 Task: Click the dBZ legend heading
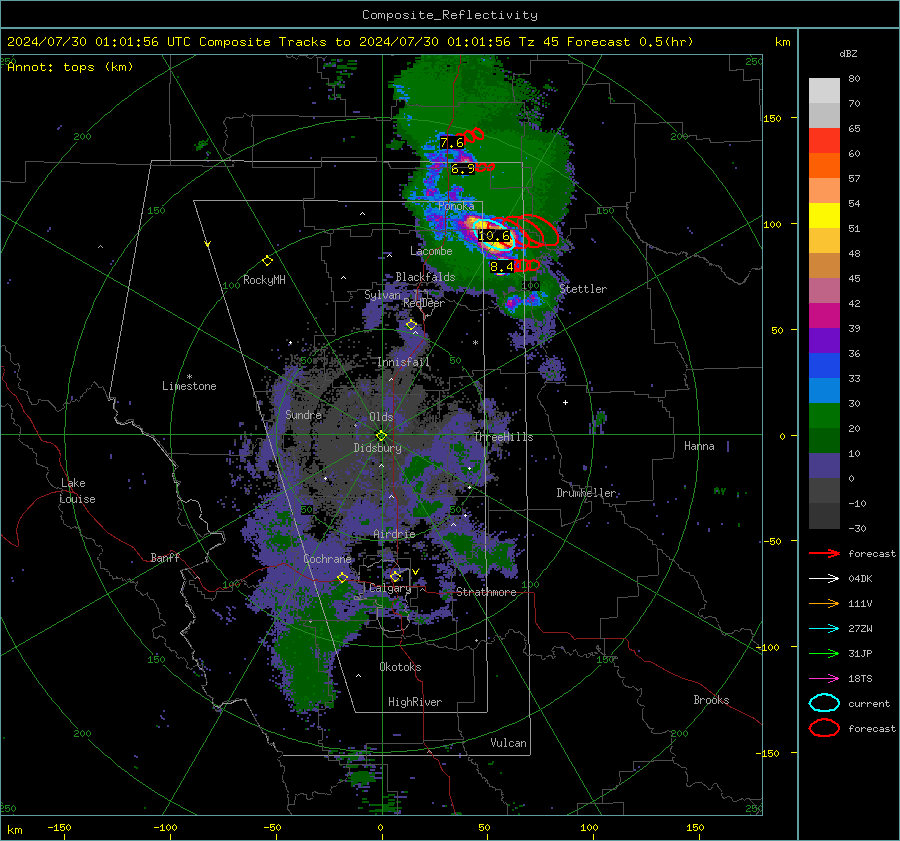(848, 53)
